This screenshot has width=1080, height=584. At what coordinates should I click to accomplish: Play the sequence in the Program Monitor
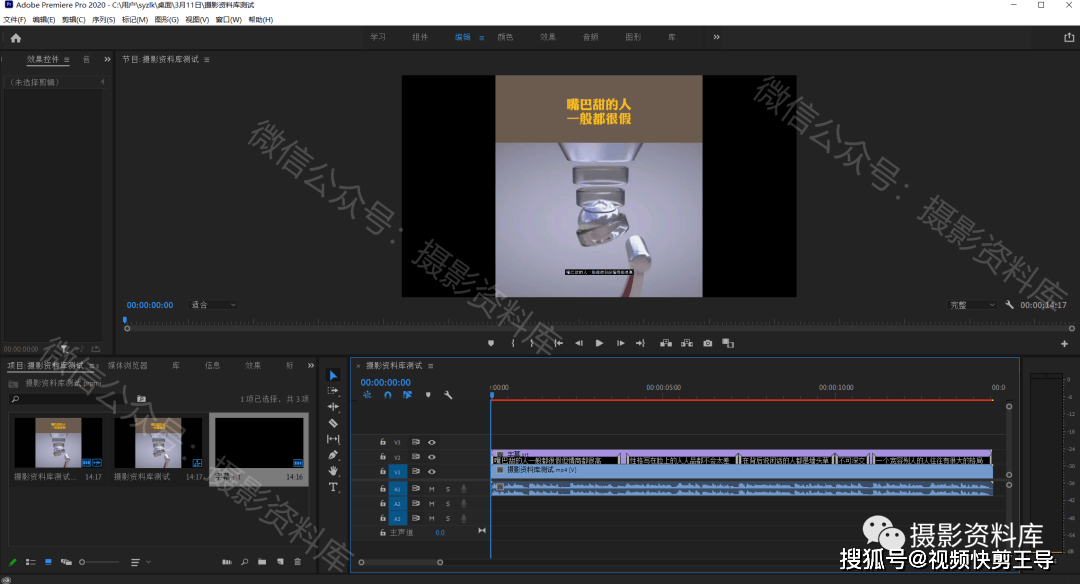coord(599,343)
